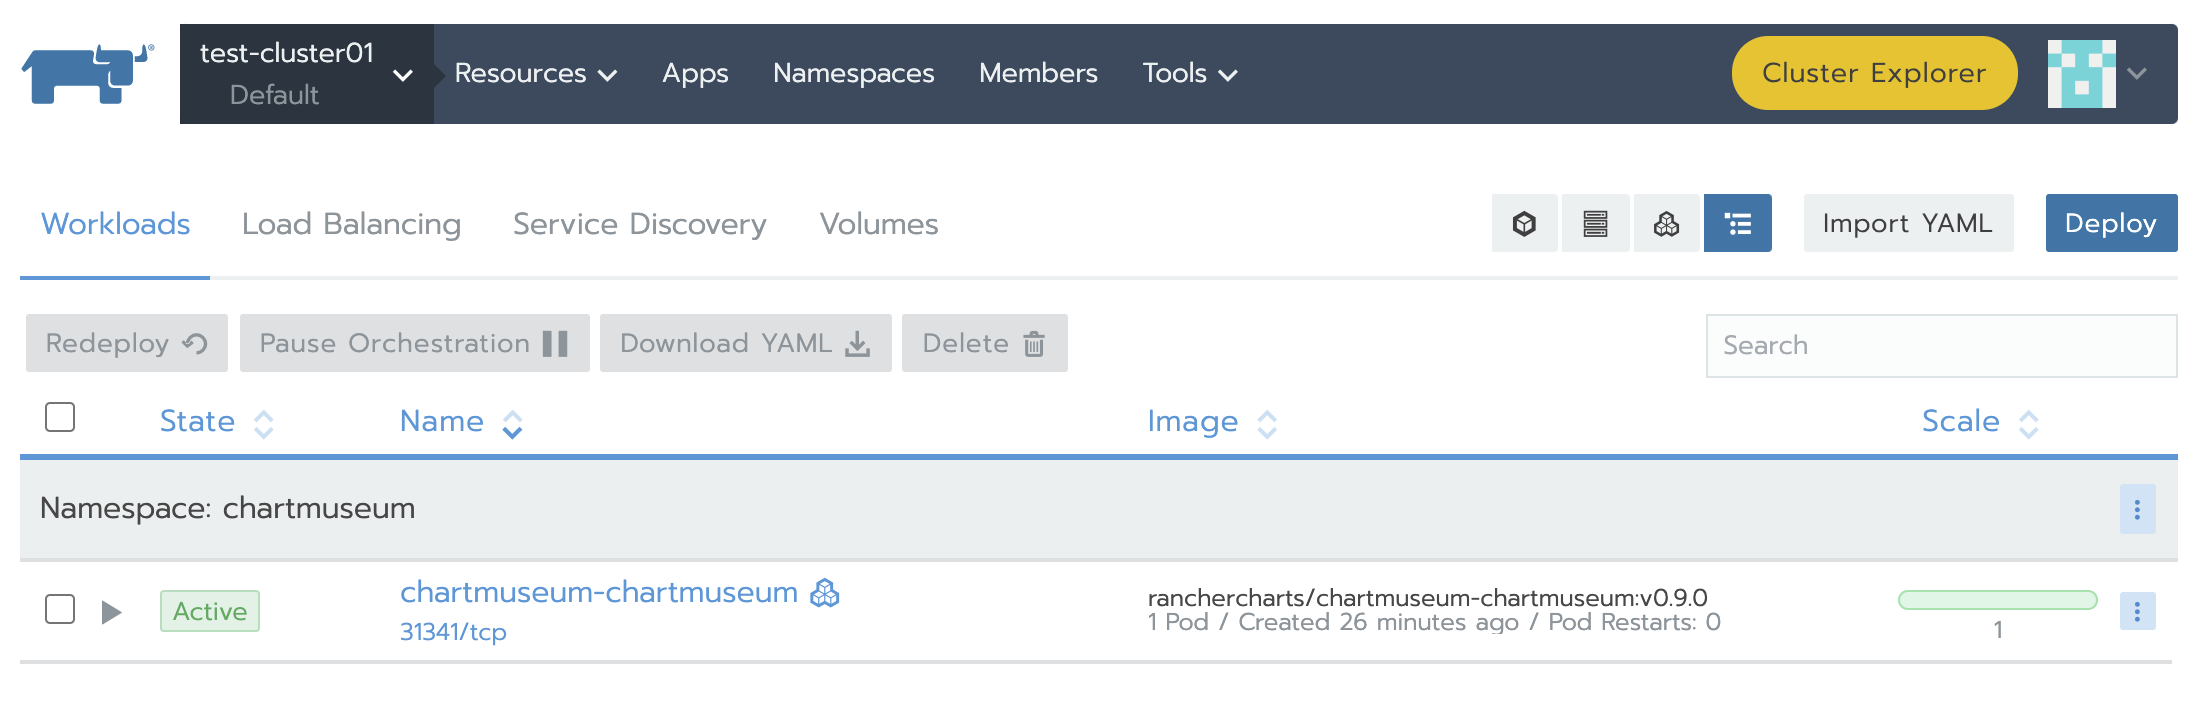Click the Cluster Explorer button
This screenshot has width=2190, height=718.
click(x=1874, y=73)
